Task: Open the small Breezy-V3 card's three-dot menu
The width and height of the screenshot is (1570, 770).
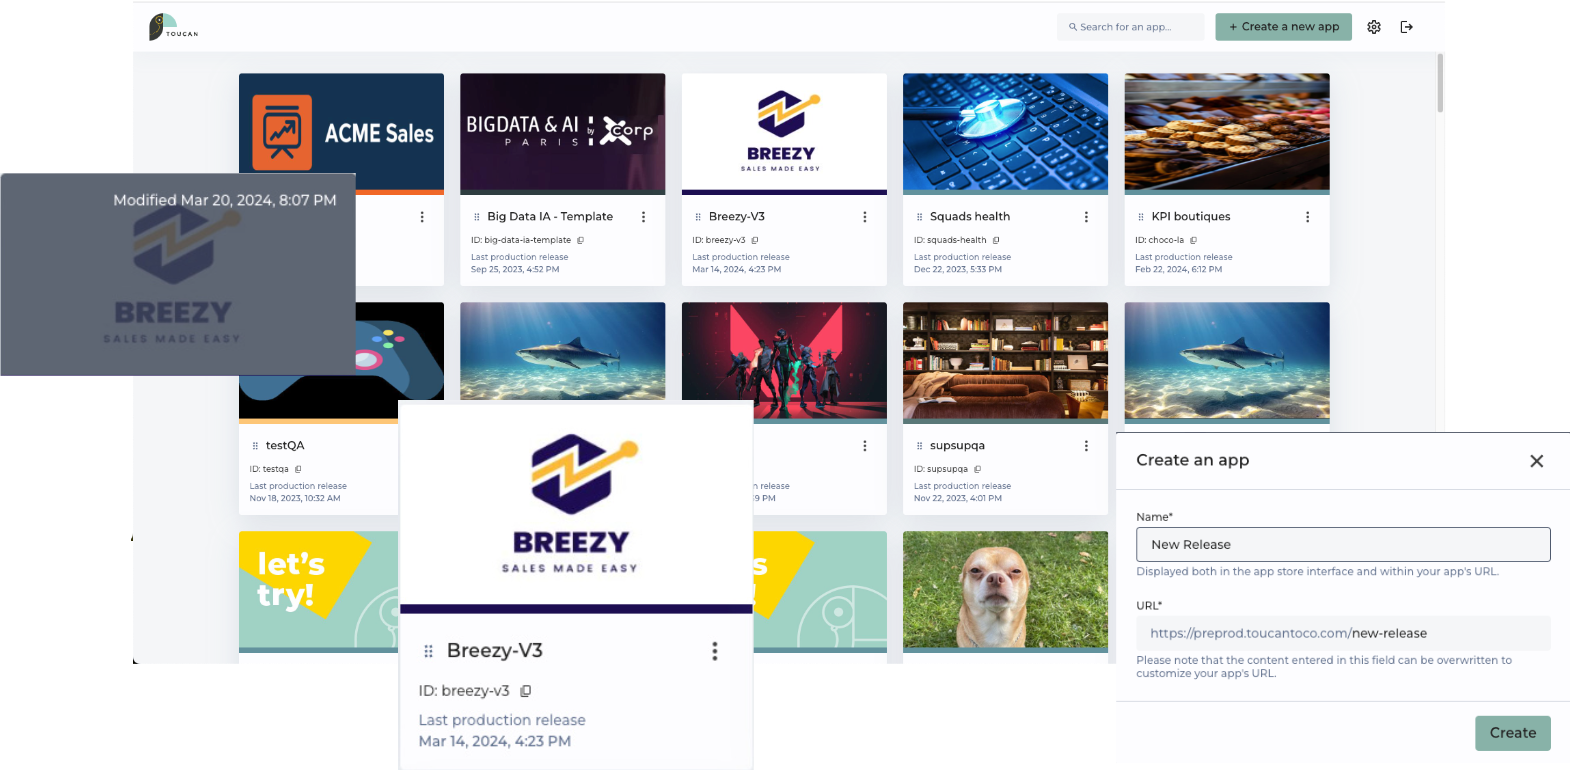Action: point(865,217)
